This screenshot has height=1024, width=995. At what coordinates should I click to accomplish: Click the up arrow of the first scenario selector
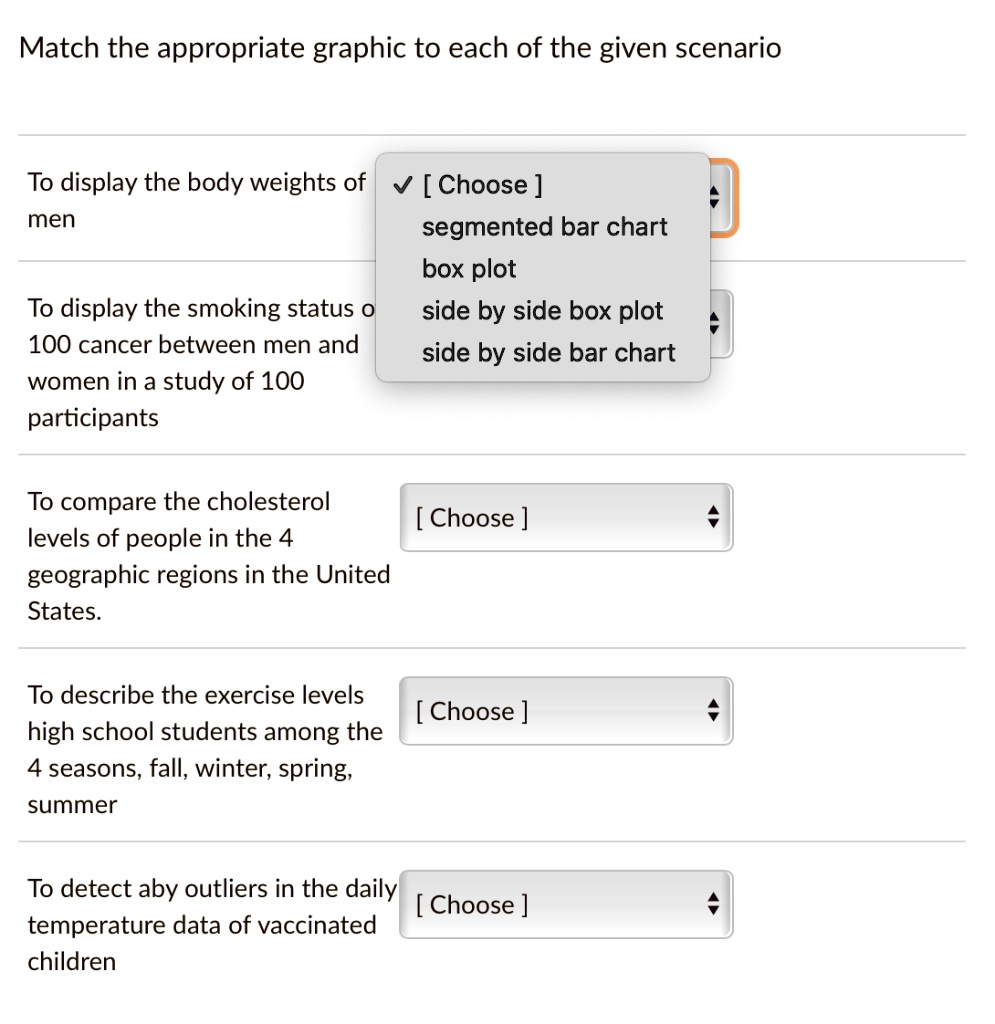pos(713,191)
